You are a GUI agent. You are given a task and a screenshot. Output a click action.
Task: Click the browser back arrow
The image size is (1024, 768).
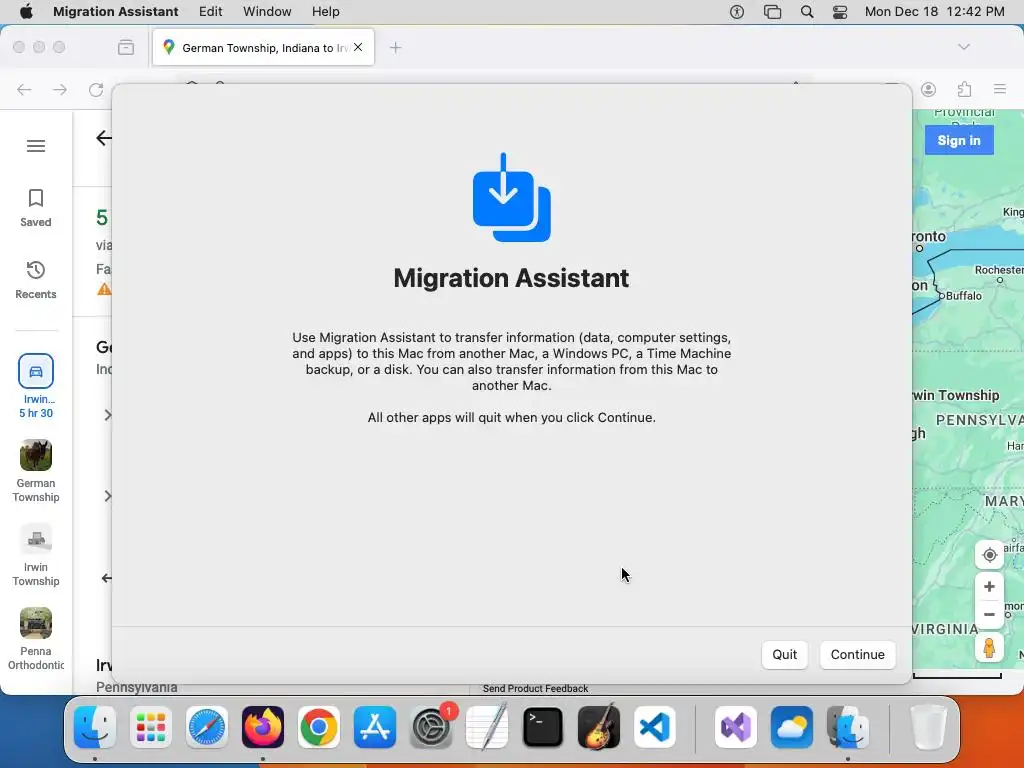point(24,89)
